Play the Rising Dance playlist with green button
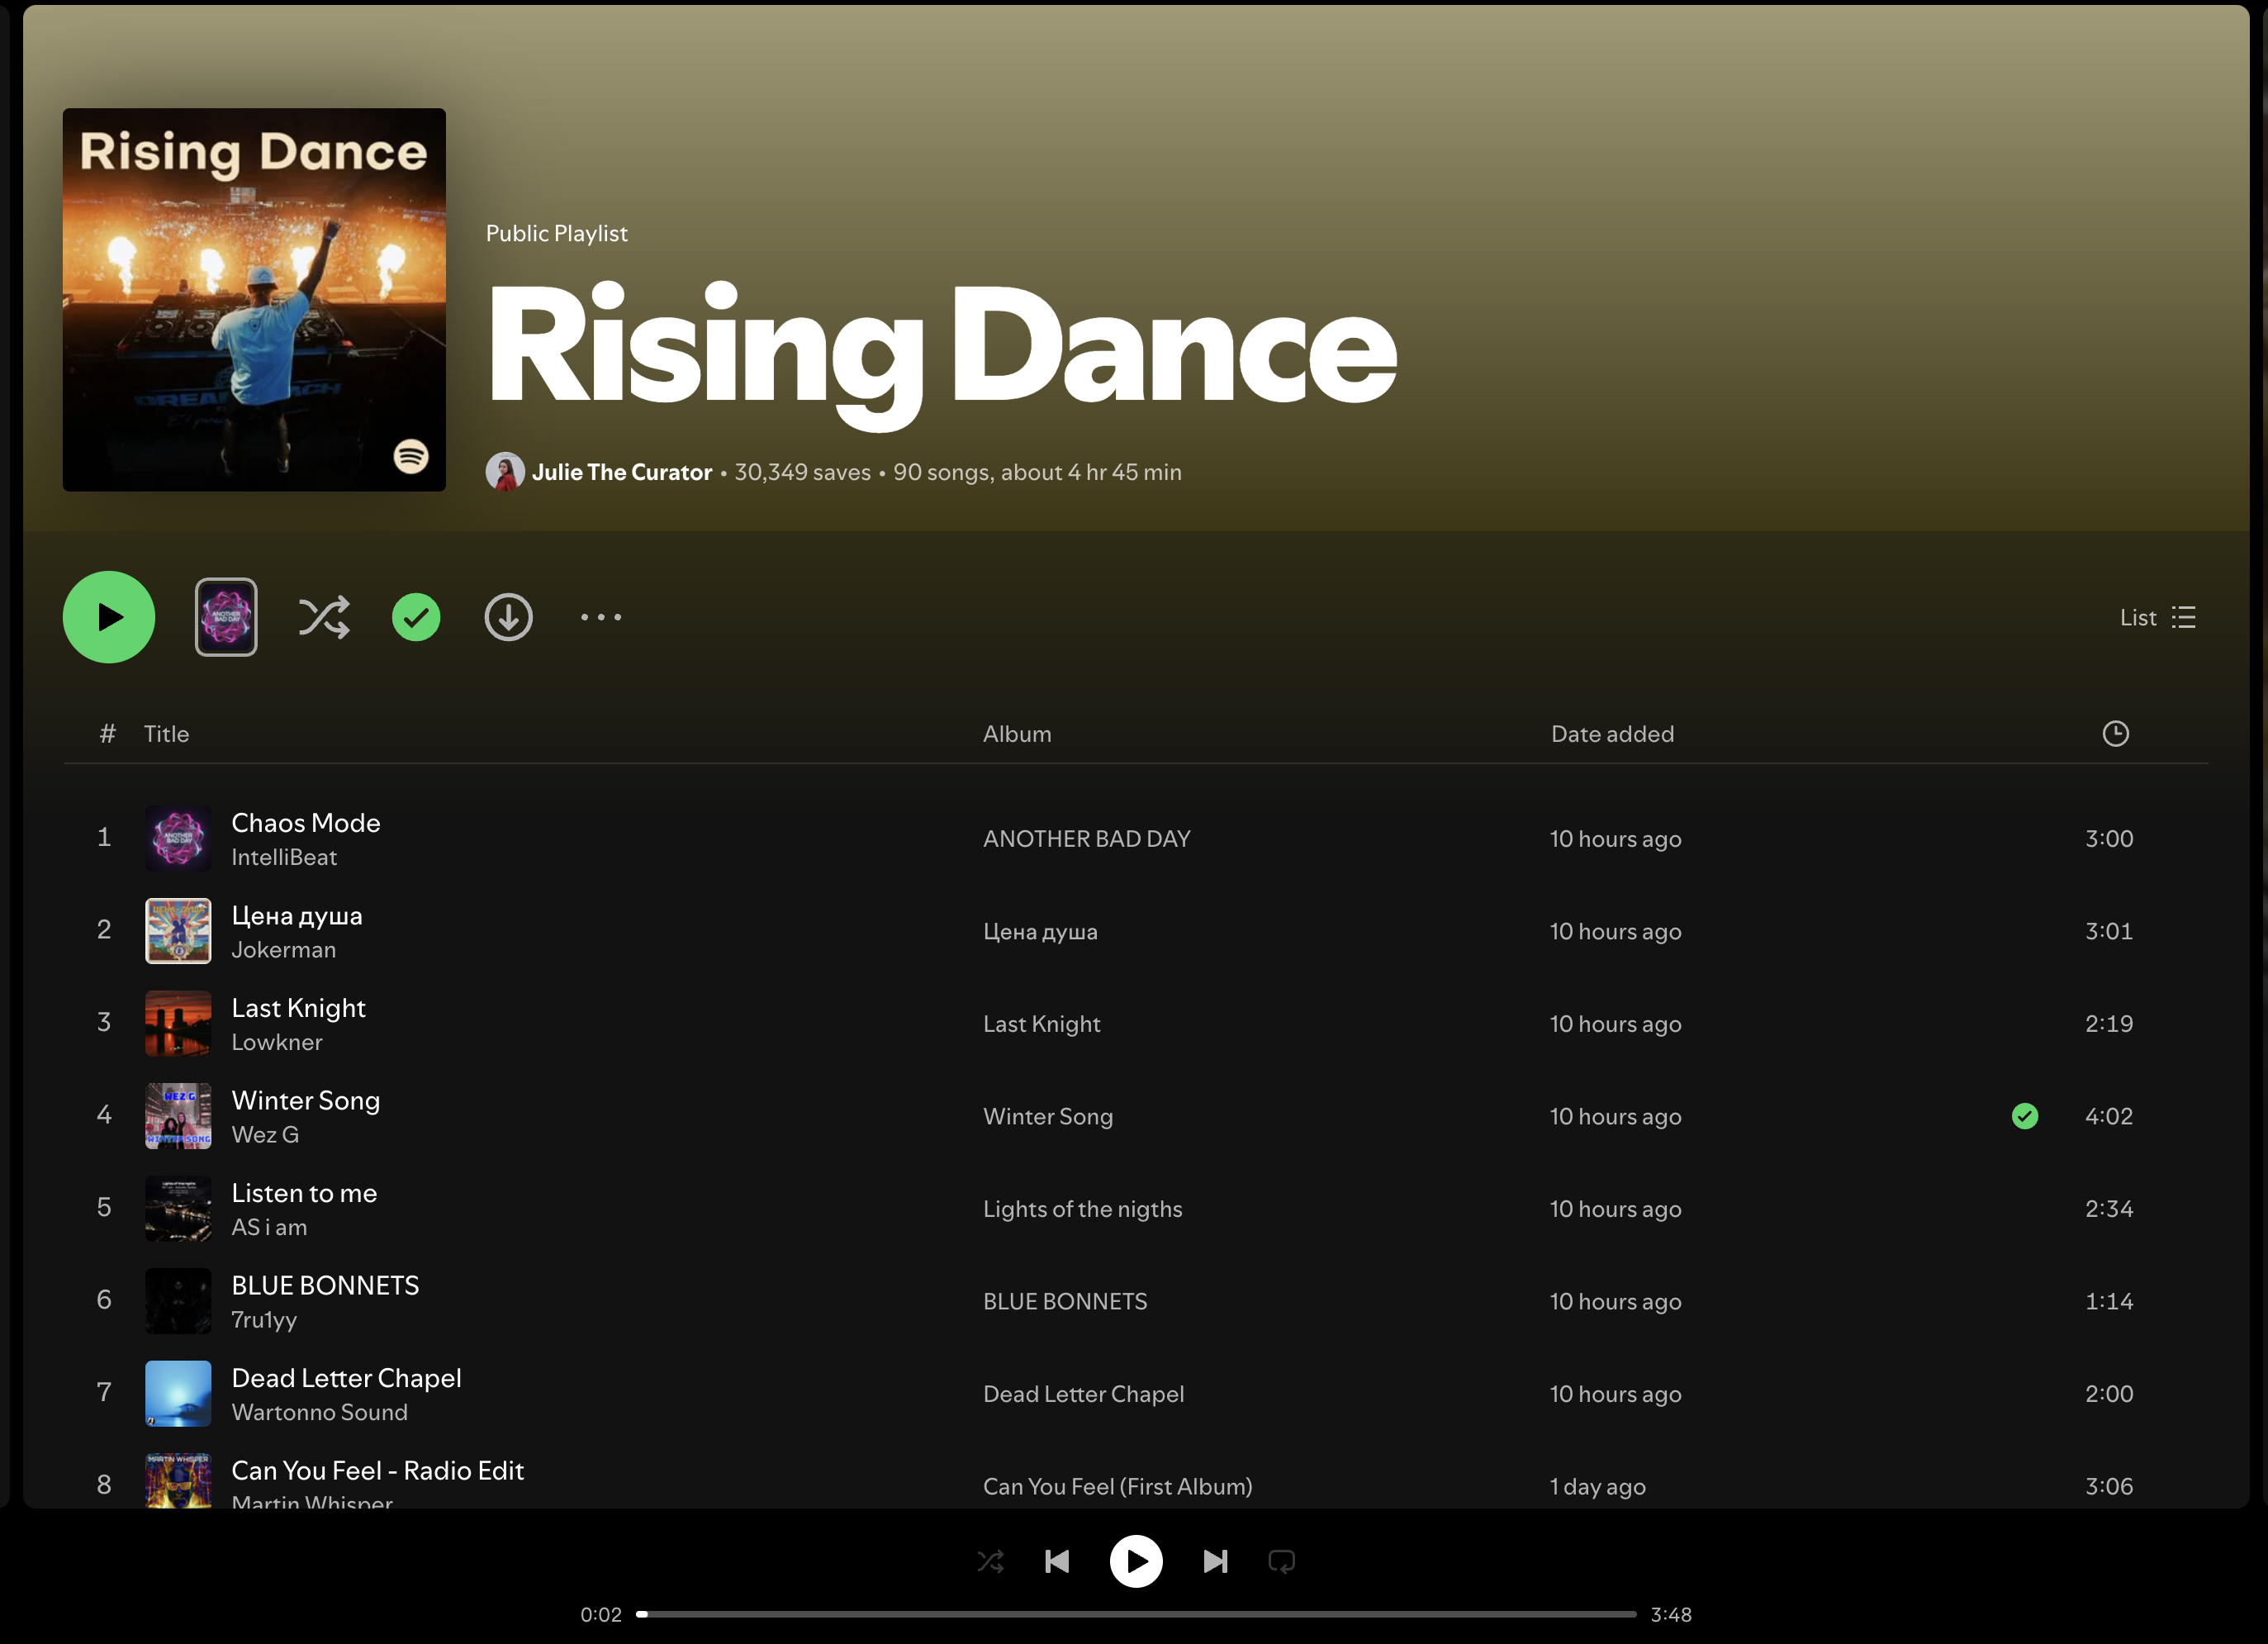The height and width of the screenshot is (1644, 2268). pos(109,617)
